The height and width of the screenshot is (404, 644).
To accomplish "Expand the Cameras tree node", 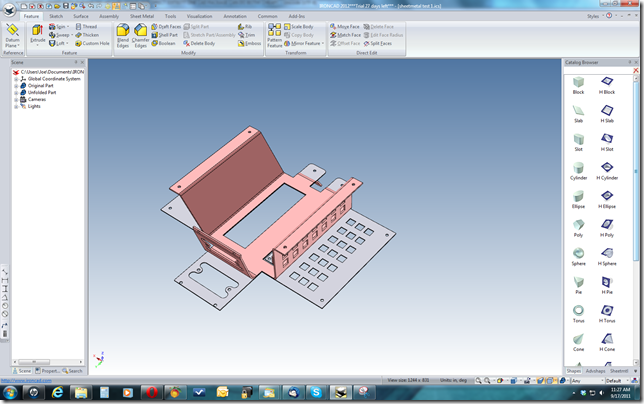I will click(x=16, y=99).
